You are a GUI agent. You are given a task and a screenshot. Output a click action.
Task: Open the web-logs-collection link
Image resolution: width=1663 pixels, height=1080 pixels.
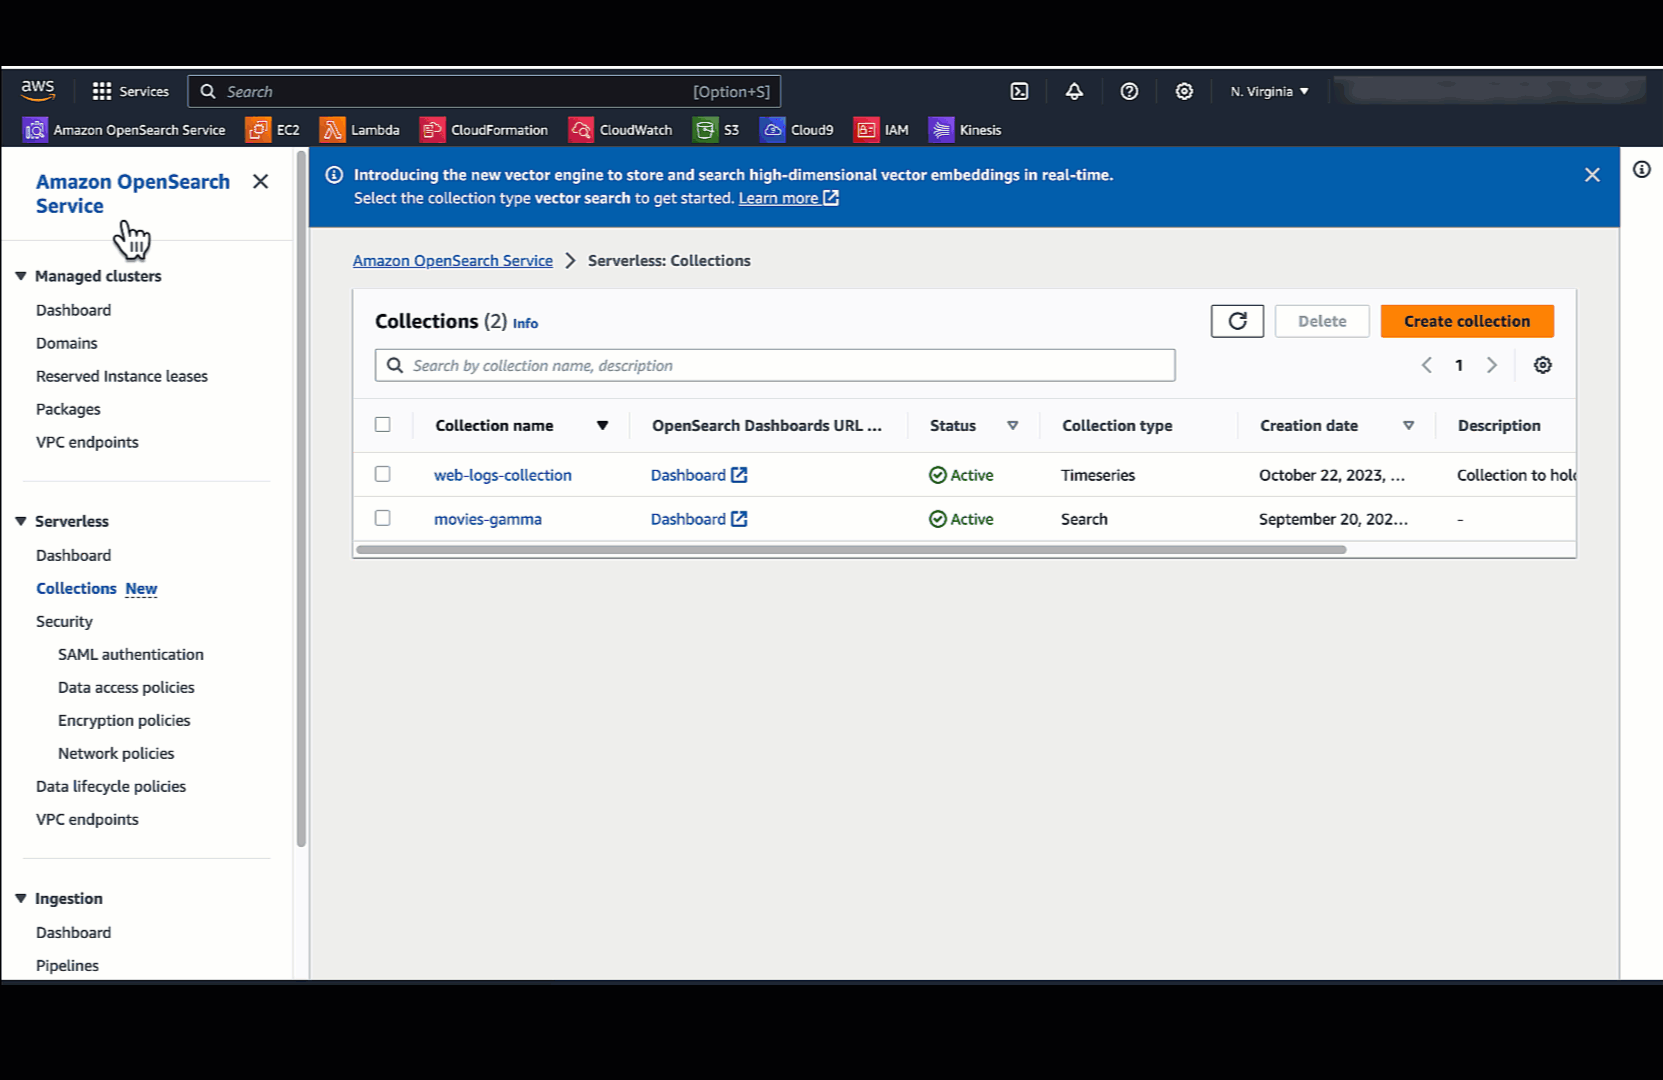point(503,475)
